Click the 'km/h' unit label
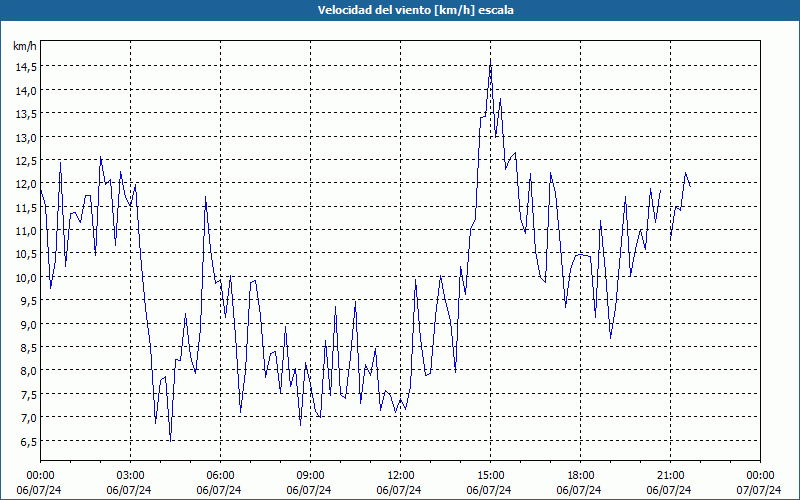The image size is (800, 500). 25,46
